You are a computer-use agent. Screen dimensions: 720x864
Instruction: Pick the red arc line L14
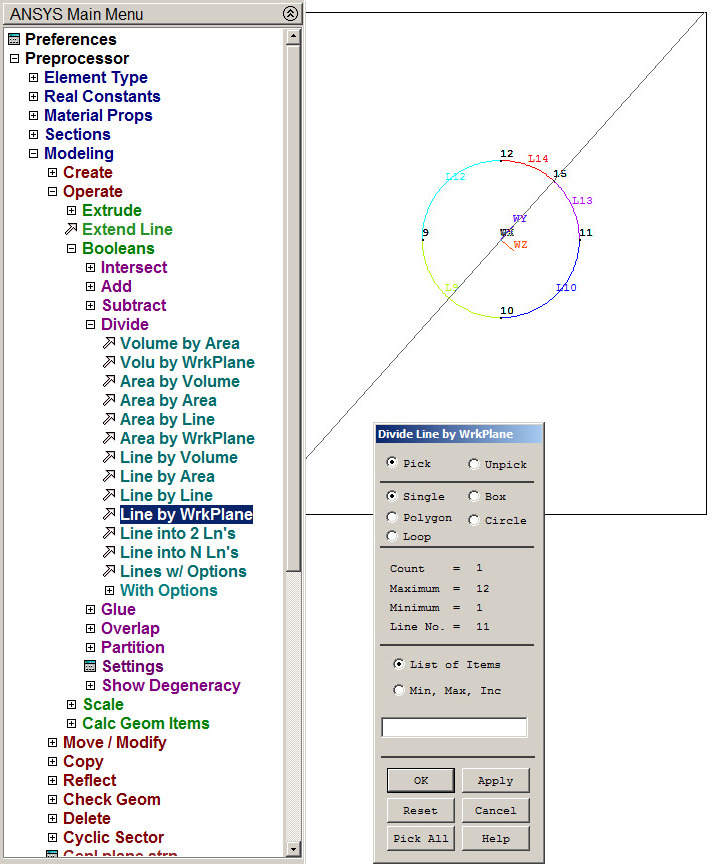click(529, 166)
